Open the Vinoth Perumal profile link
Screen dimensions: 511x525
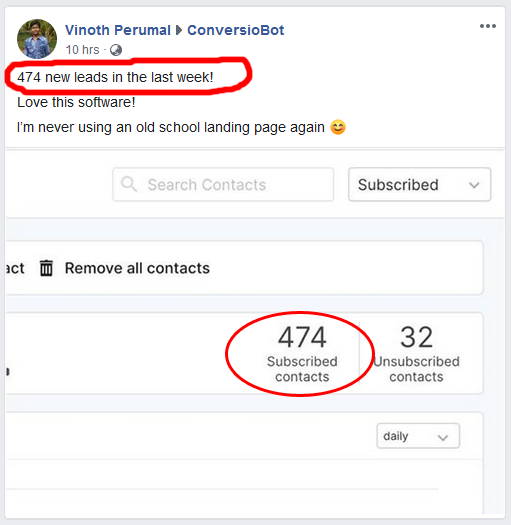click(118, 30)
